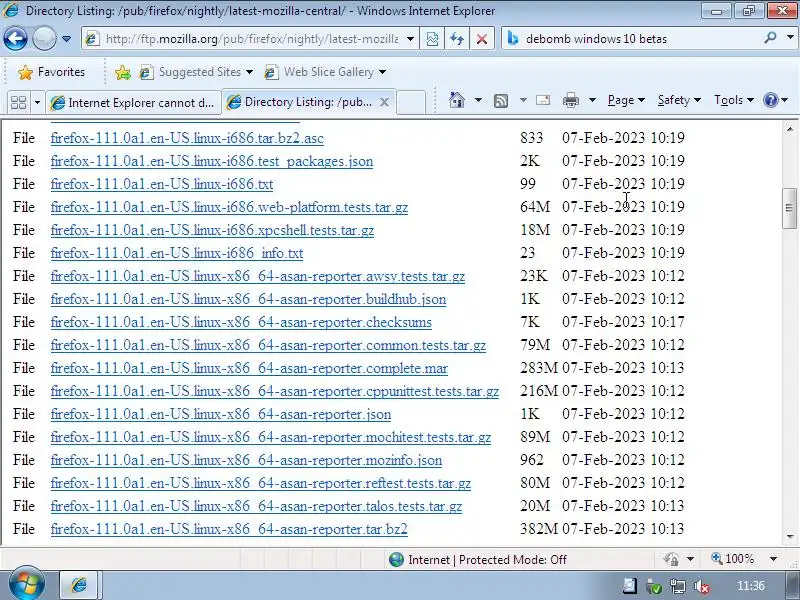Viewport: 800px width, 600px height.
Task: Open asan-reporter.buildhub.json link
Action: click(x=248, y=299)
